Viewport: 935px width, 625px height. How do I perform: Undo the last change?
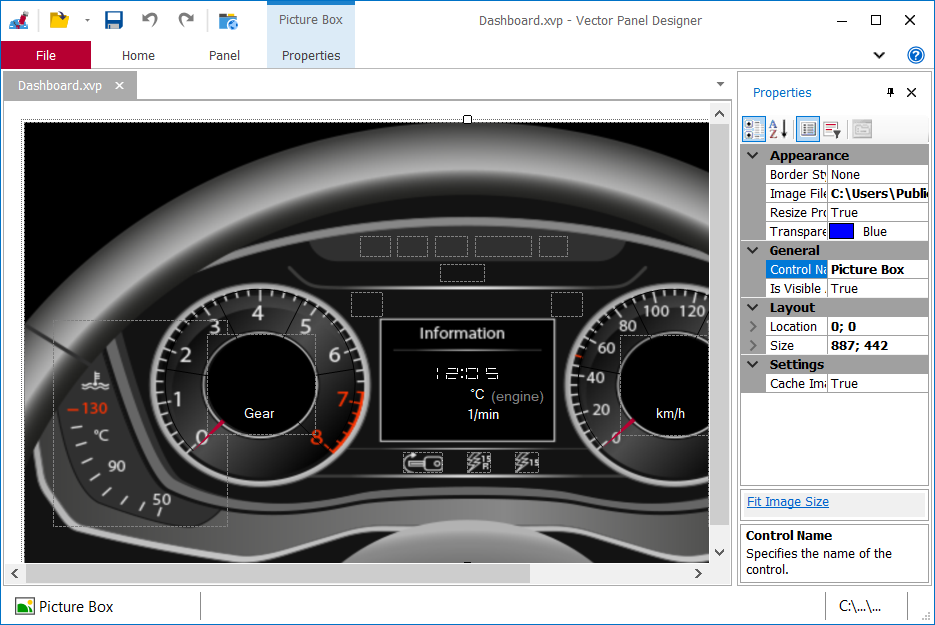(x=150, y=19)
